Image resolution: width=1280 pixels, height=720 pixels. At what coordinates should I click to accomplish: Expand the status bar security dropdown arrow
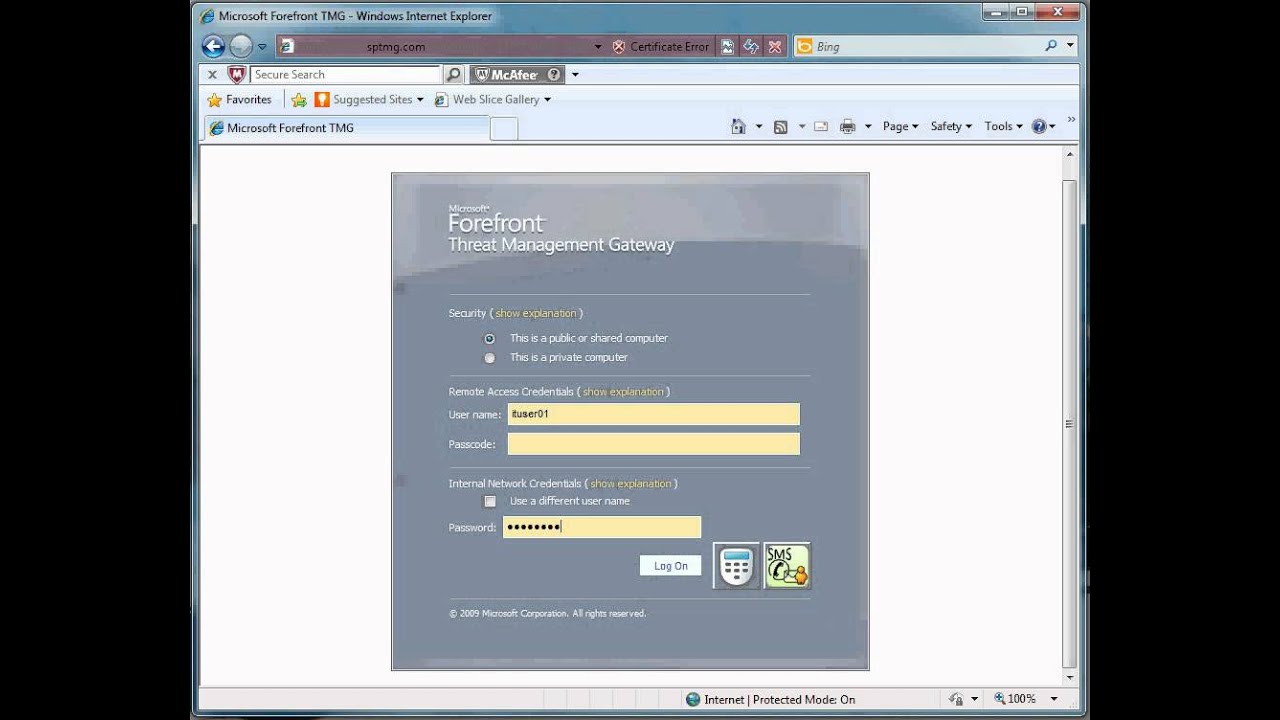975,699
